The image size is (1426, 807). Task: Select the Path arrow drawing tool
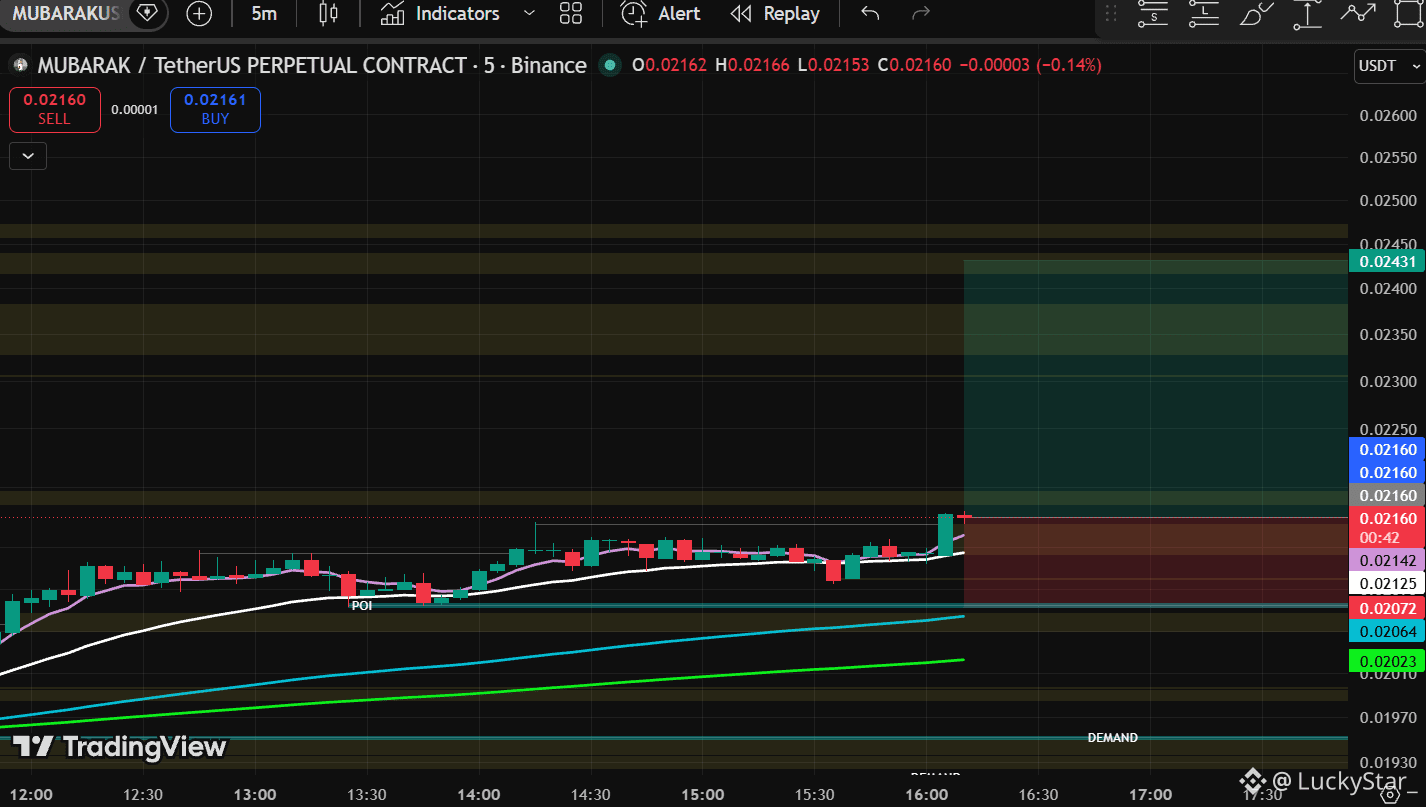pos(1358,14)
